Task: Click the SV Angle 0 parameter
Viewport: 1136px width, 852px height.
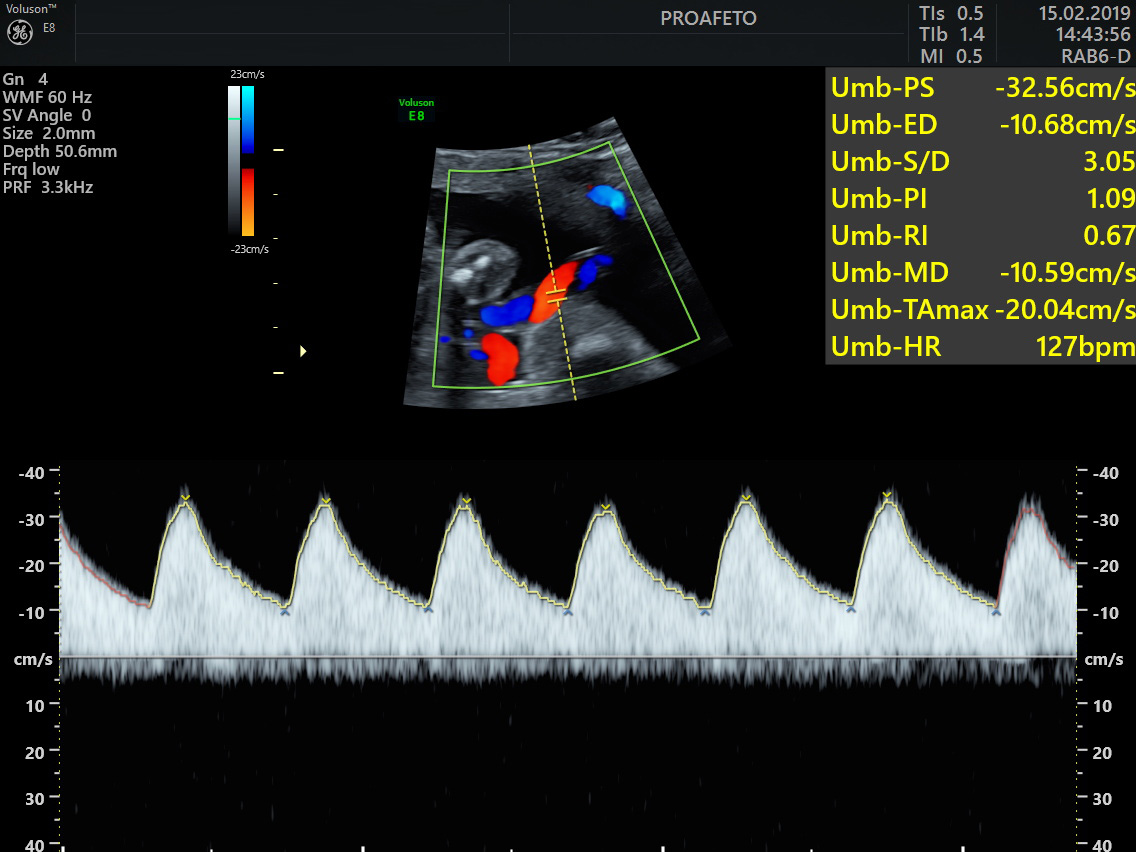Action: tap(47, 115)
